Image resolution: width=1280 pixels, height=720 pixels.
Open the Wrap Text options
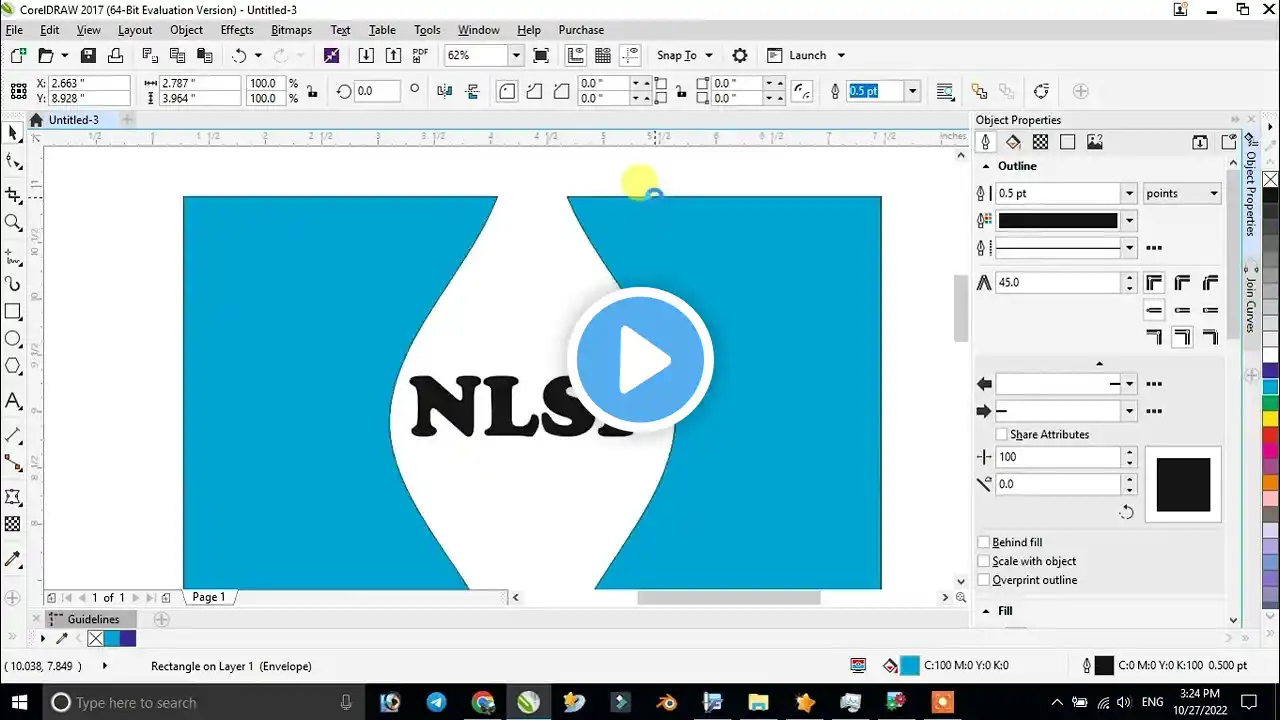coord(945,91)
